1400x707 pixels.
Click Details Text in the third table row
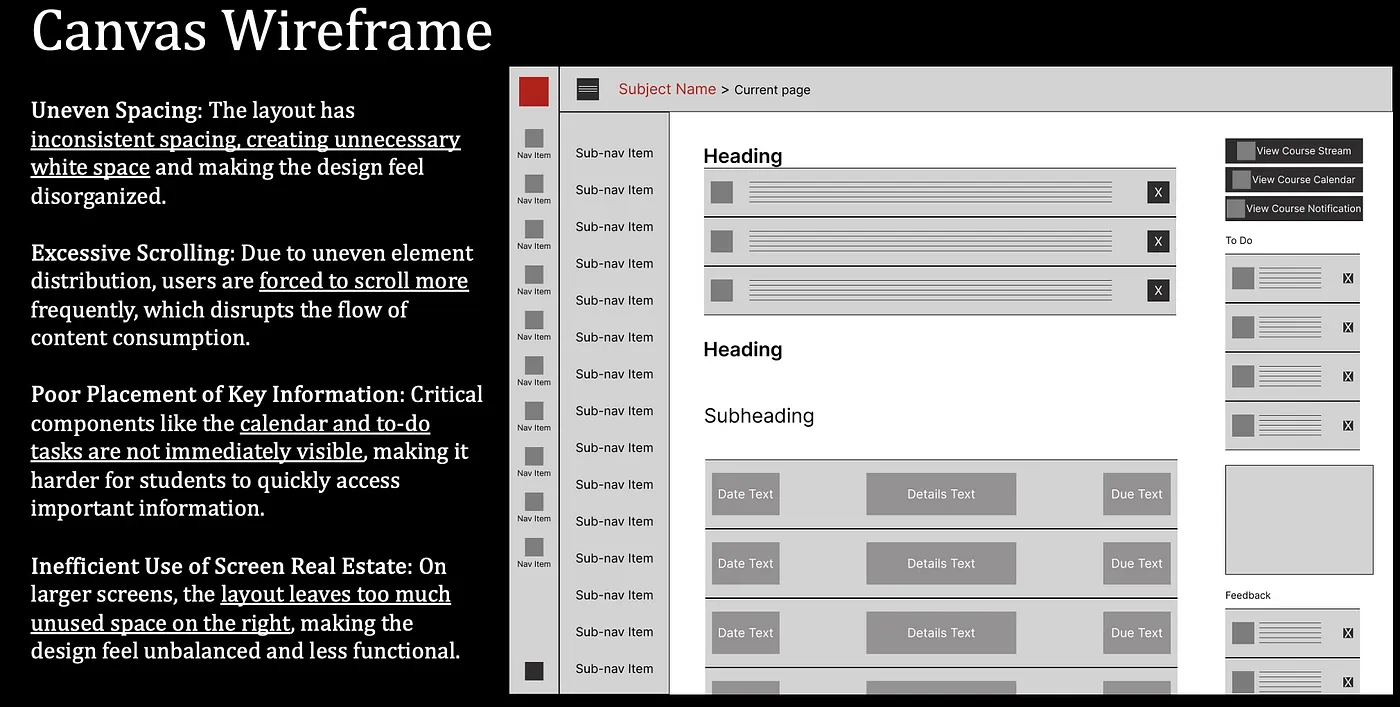(x=941, y=633)
